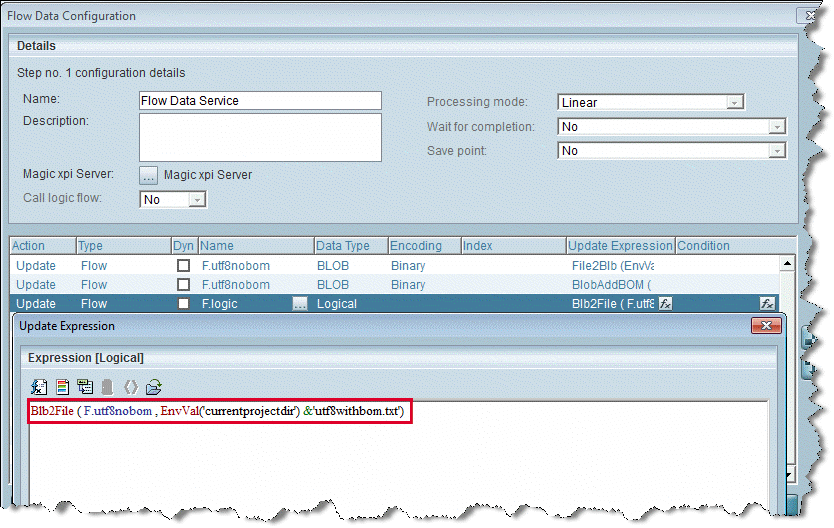The image size is (834, 528).
Task: Click the Condition column header
Action: coord(736,246)
